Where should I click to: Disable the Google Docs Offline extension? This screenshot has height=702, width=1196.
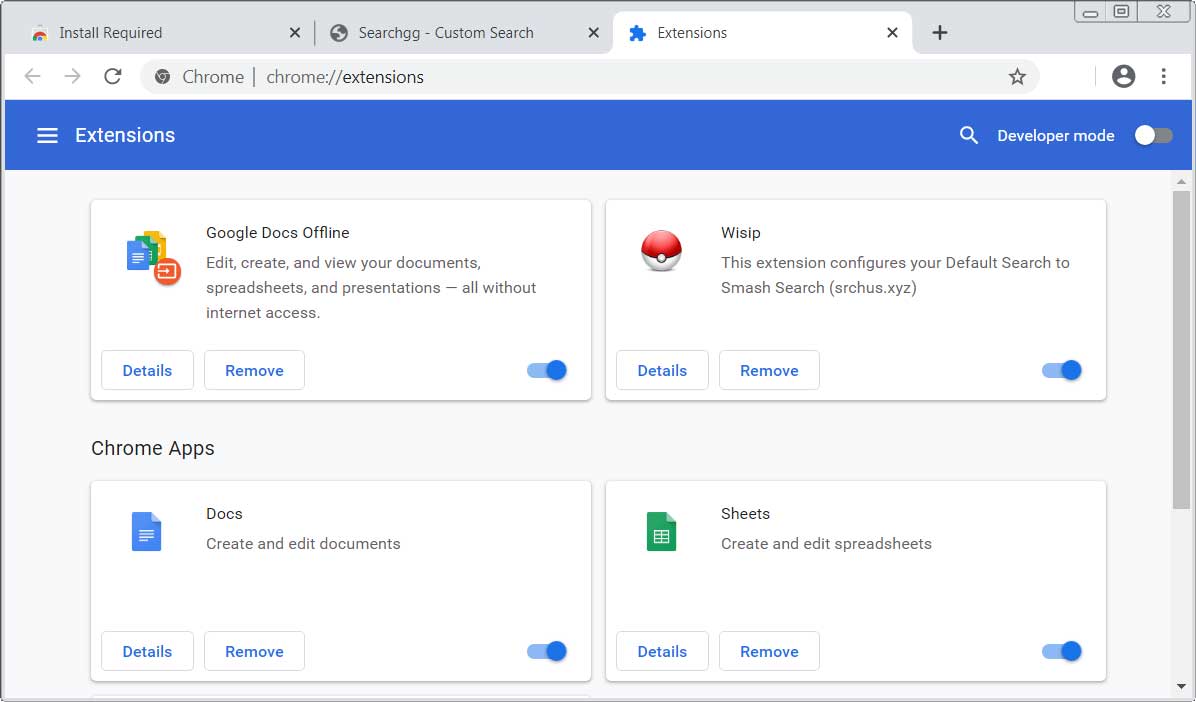point(546,370)
